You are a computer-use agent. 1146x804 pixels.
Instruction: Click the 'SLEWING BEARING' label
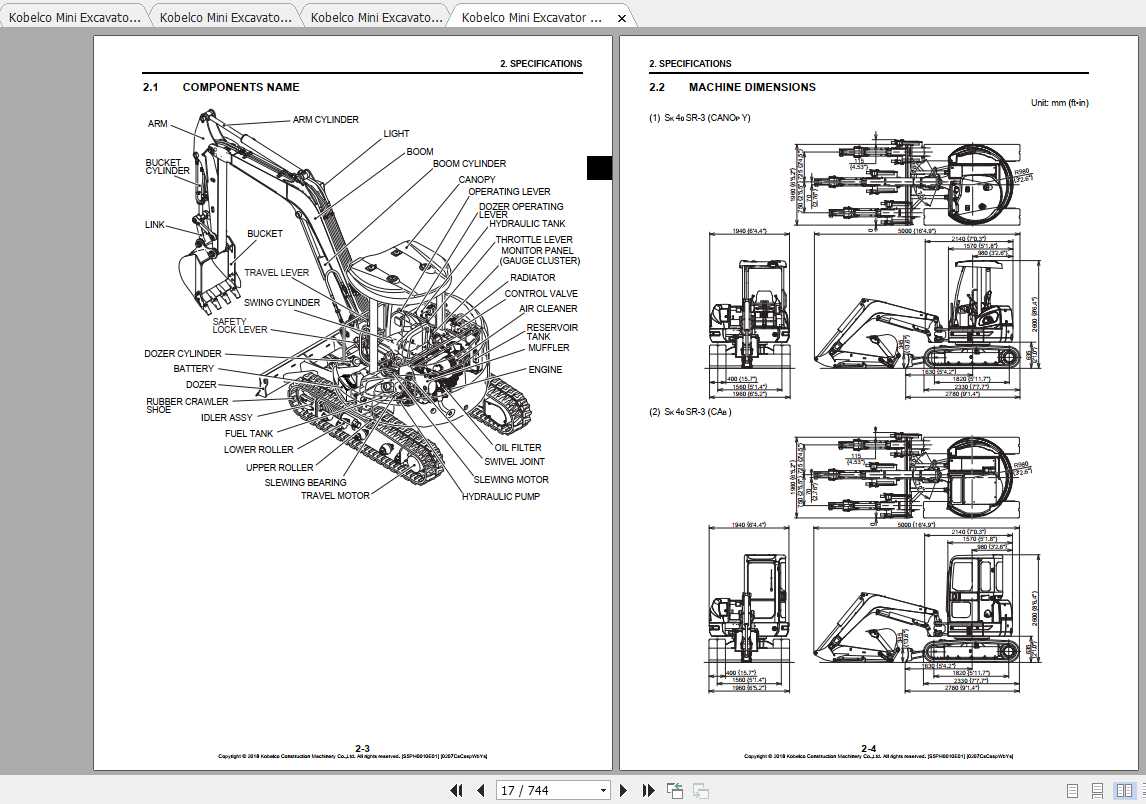[306, 482]
